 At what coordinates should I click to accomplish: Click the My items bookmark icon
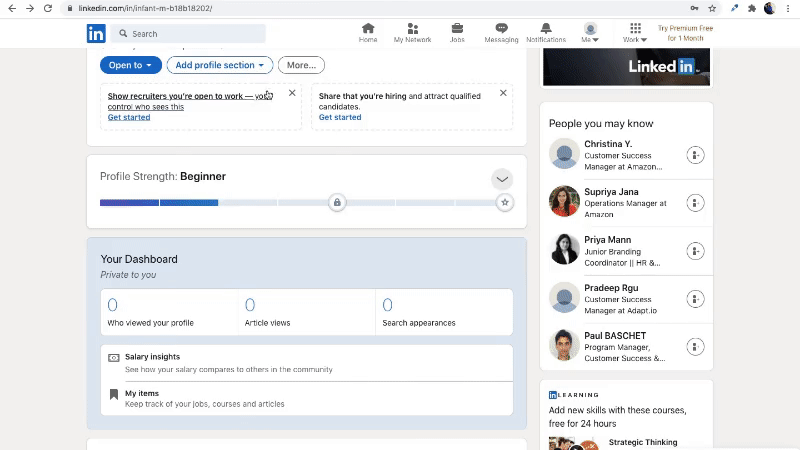click(114, 394)
